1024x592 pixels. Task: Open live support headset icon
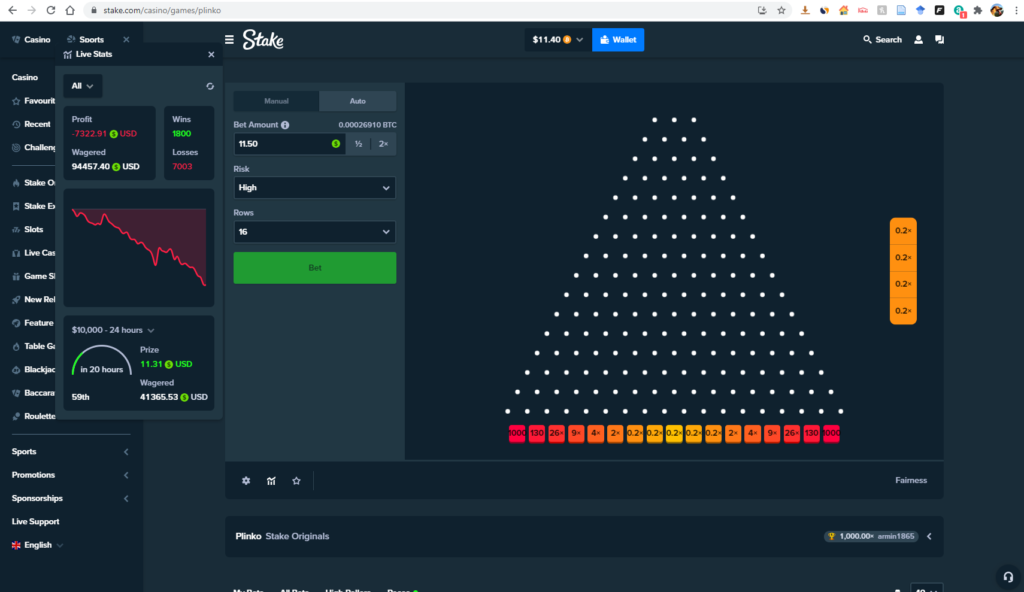pos(1008,576)
